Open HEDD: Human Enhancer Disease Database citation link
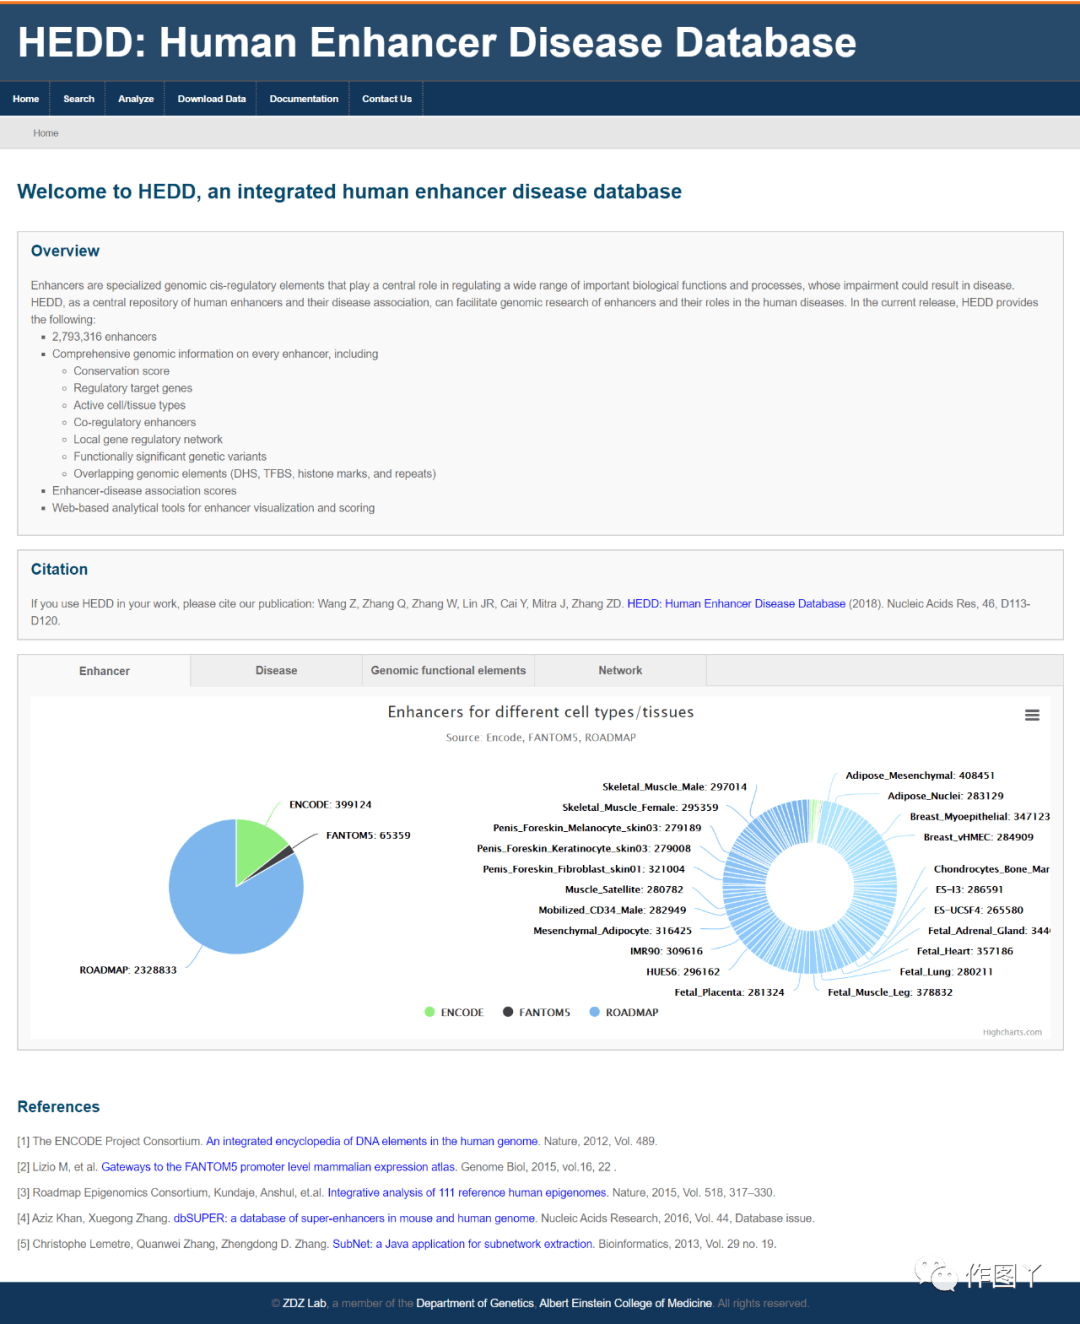The width and height of the screenshot is (1080, 1324). click(736, 604)
